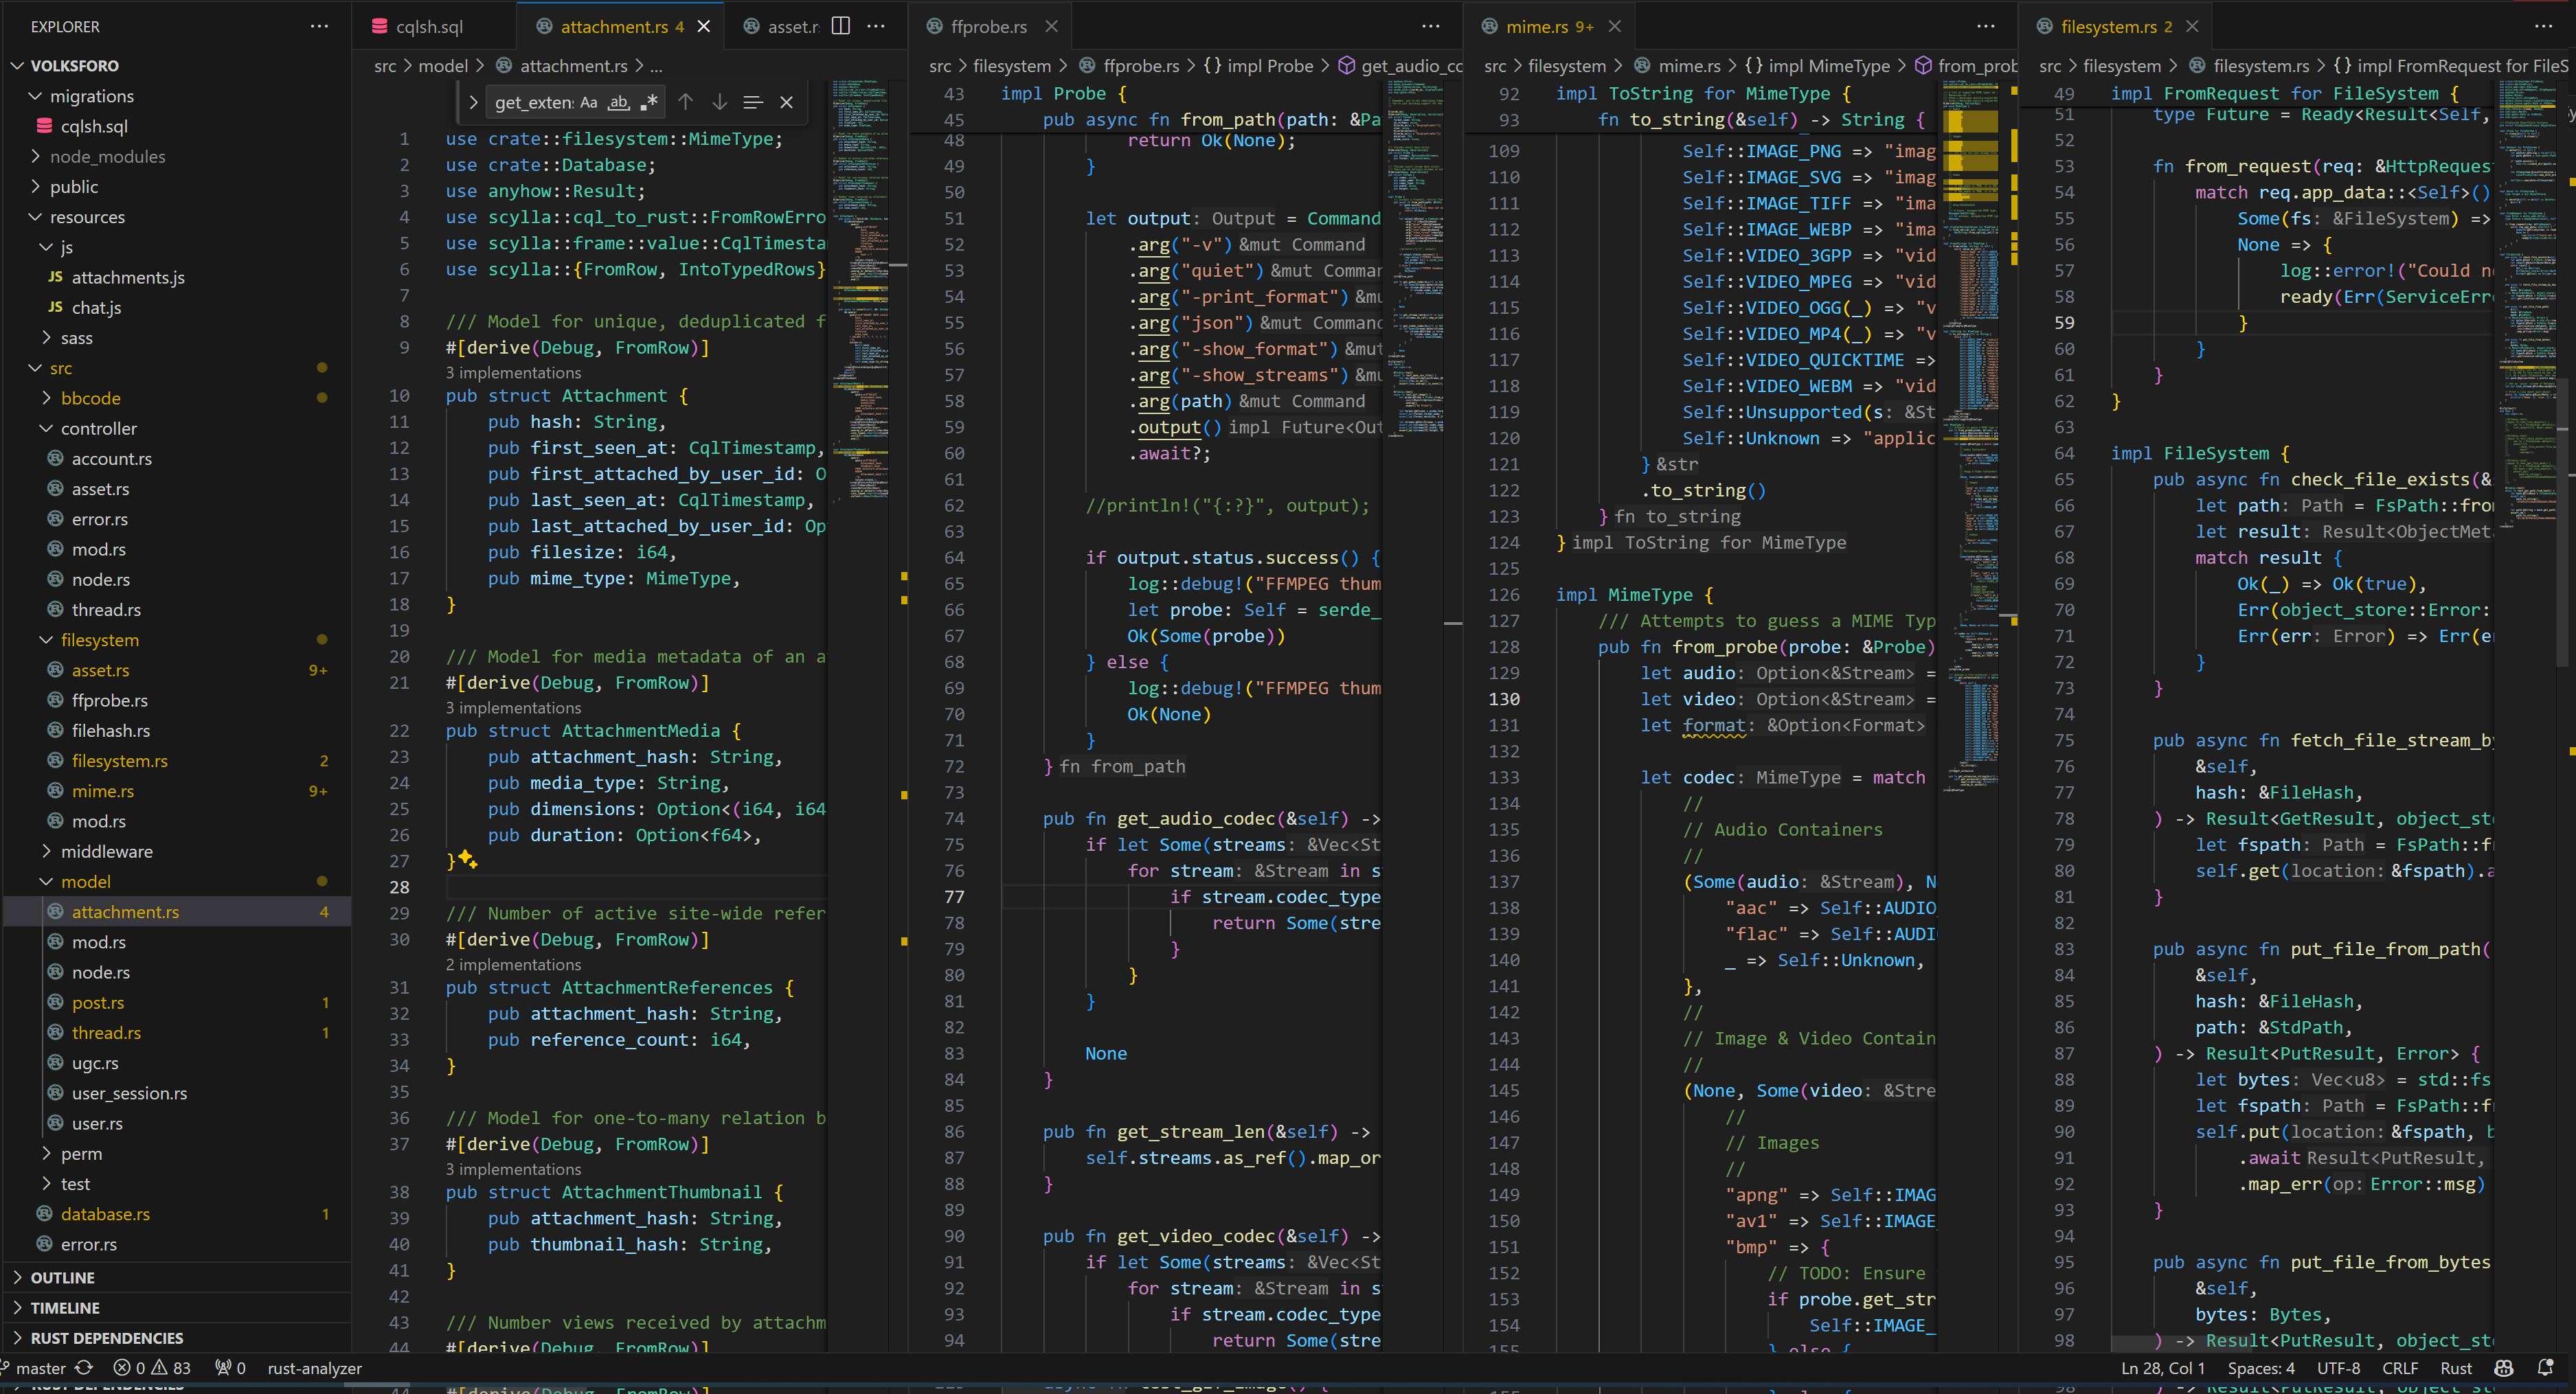This screenshot has height=1394, width=2576.
Task: Close the find widget
Action: coord(787,102)
